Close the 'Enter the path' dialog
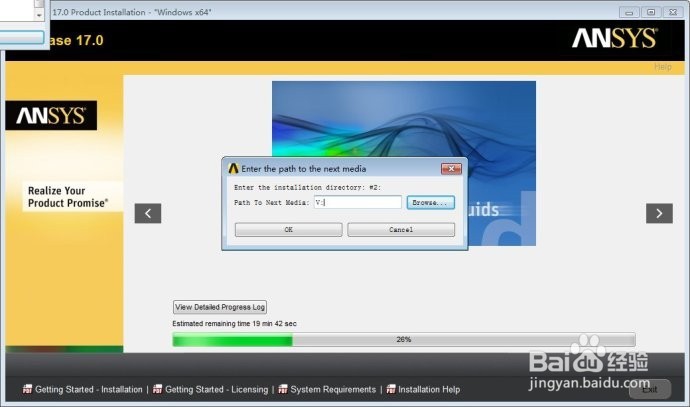 click(451, 169)
